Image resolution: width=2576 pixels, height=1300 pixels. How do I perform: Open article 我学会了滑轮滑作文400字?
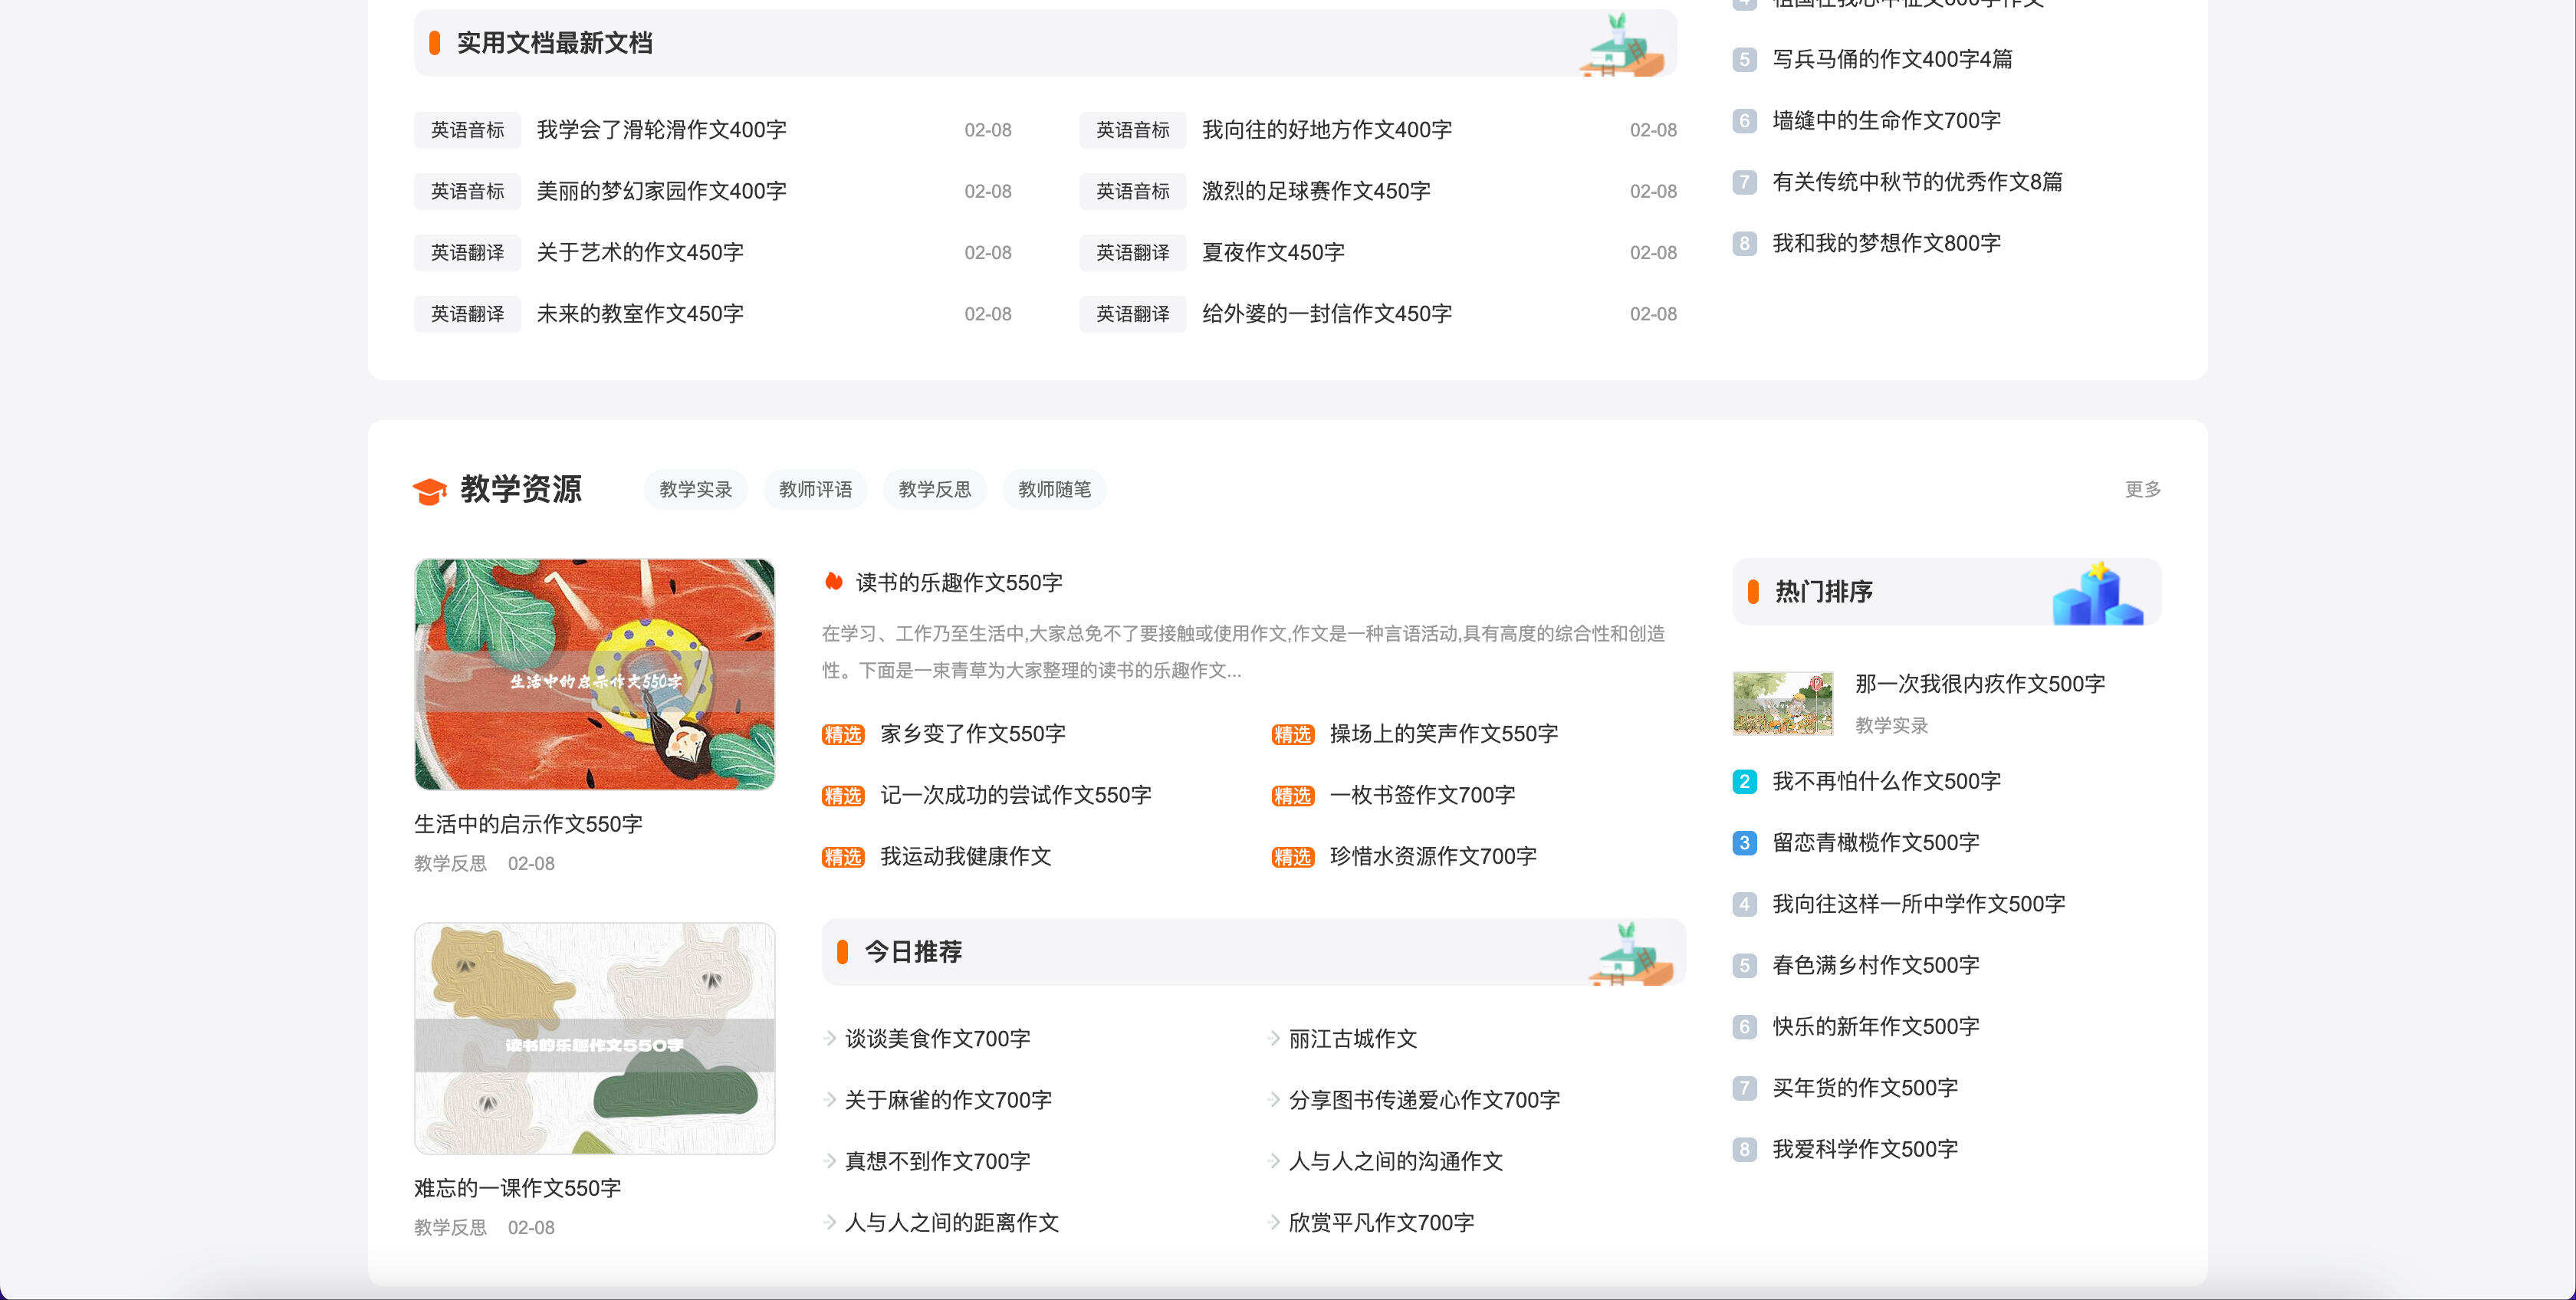[661, 130]
